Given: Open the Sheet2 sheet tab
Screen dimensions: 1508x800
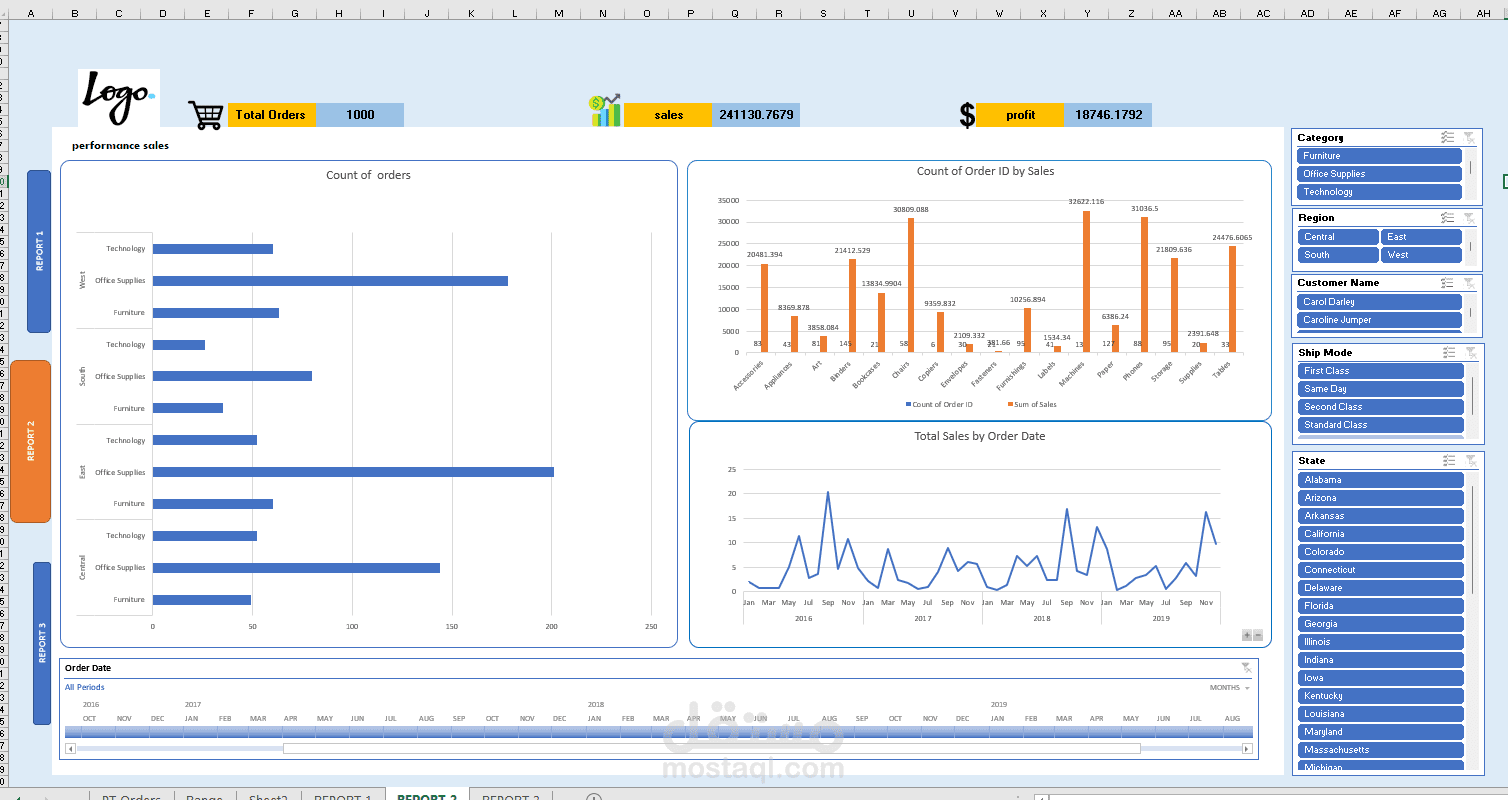Looking at the screenshot, I should [267, 797].
